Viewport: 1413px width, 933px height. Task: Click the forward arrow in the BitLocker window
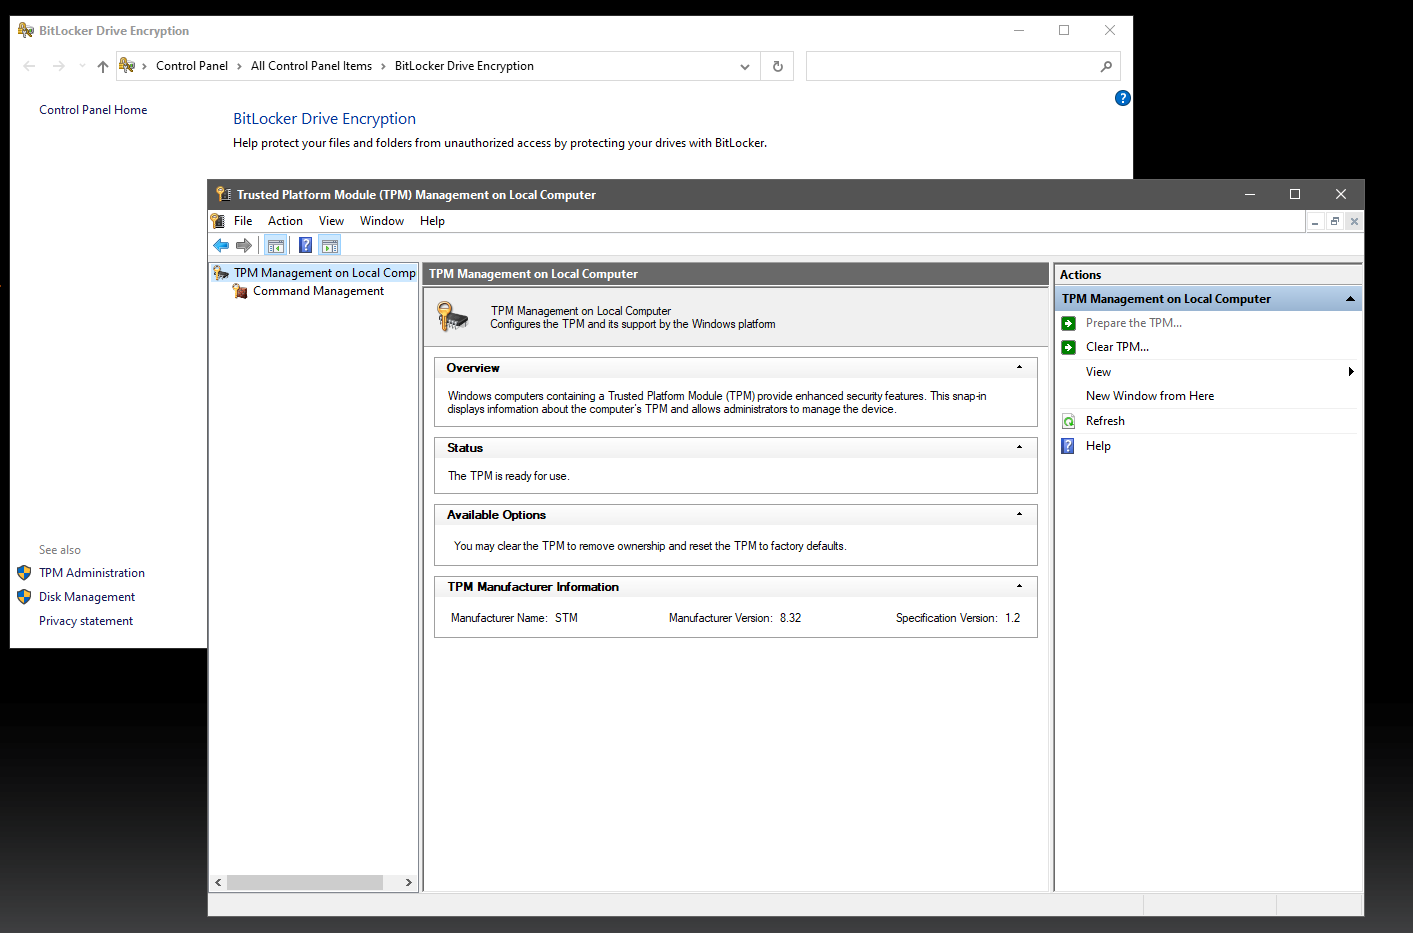tap(59, 66)
